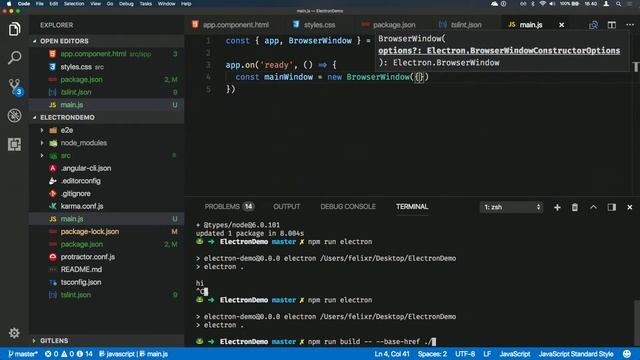Close the terminal panel
The image size is (640, 360).
tap(629, 207)
